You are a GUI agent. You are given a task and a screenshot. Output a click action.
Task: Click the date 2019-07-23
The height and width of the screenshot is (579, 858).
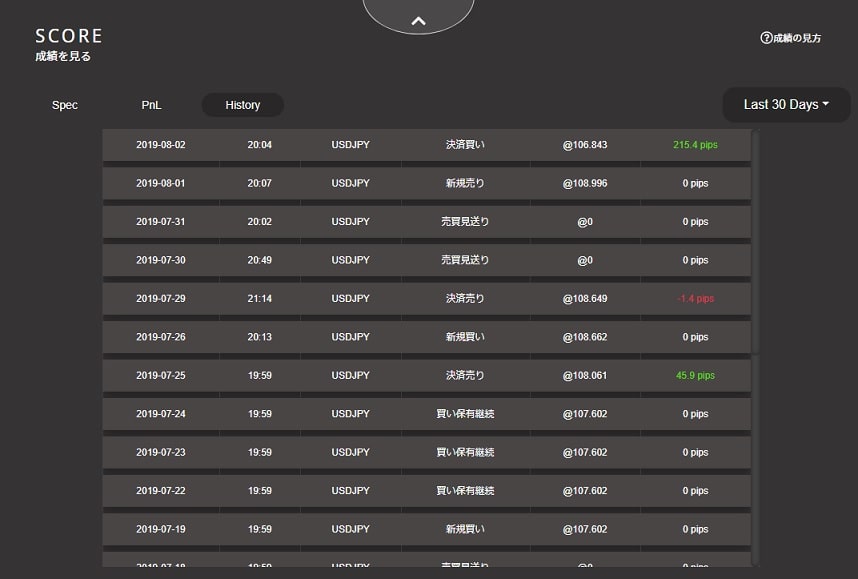tap(161, 453)
